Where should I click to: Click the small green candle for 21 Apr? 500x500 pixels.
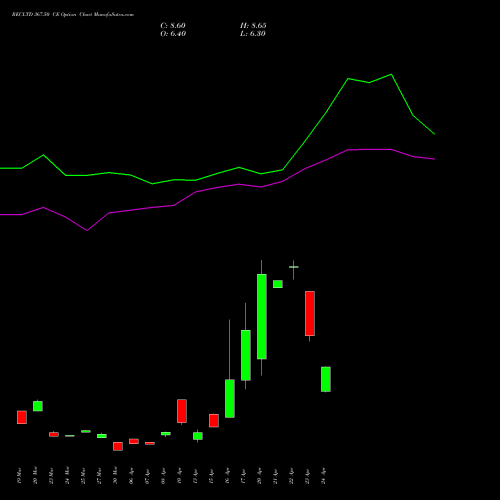click(278, 284)
